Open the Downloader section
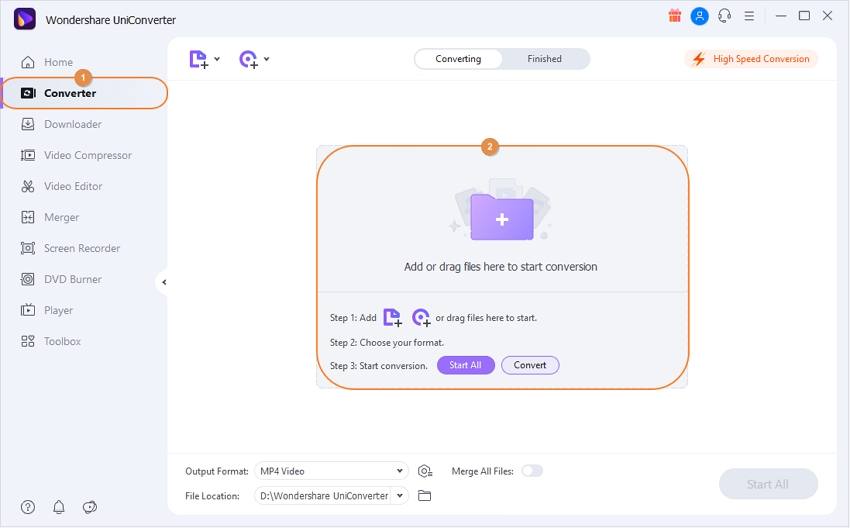The image size is (850, 528). coord(61,124)
